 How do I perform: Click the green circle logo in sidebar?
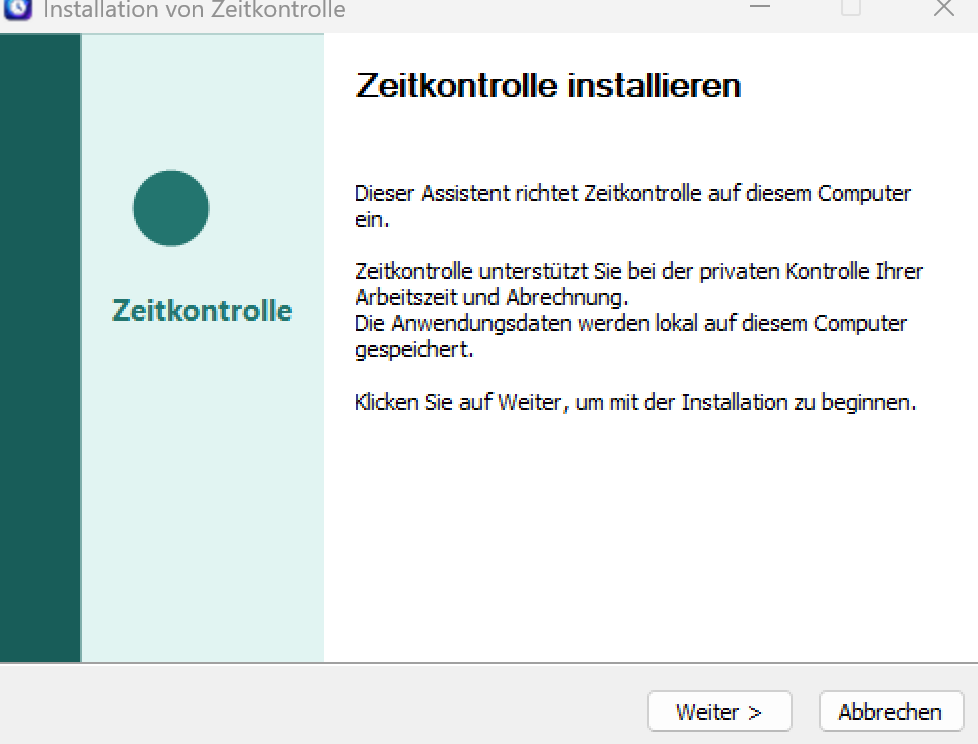tap(171, 208)
